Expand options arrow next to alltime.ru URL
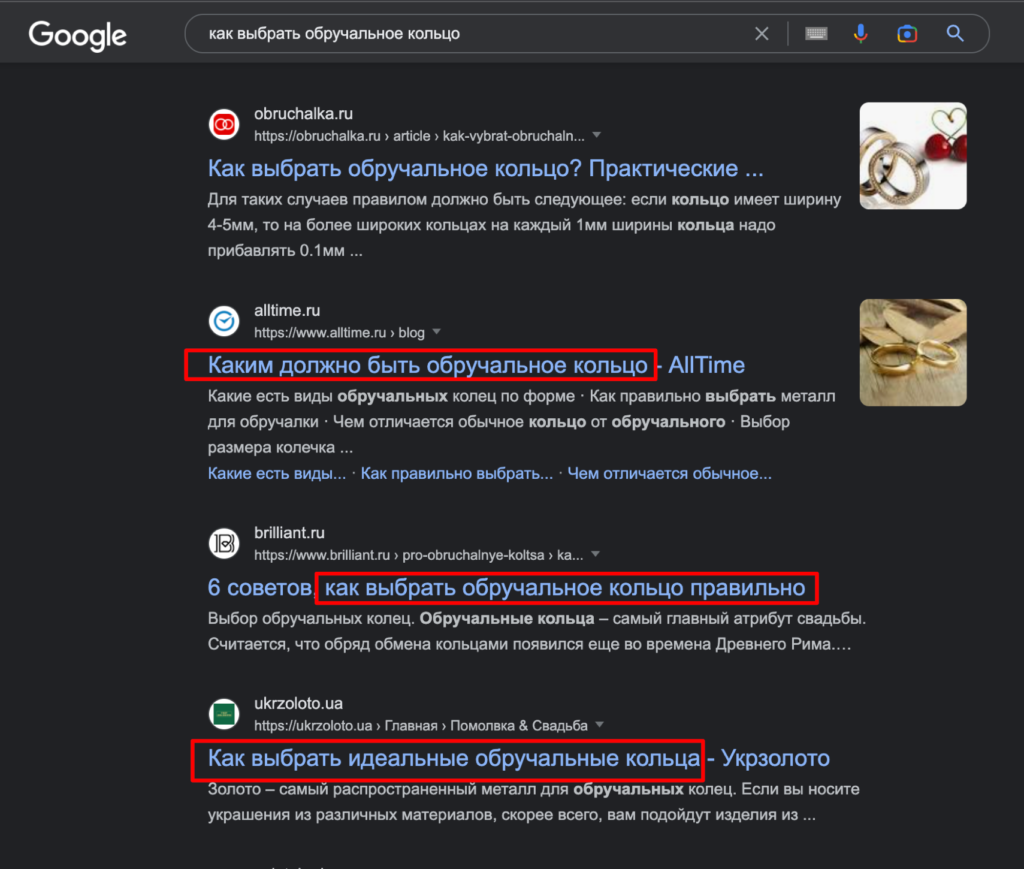 437,332
